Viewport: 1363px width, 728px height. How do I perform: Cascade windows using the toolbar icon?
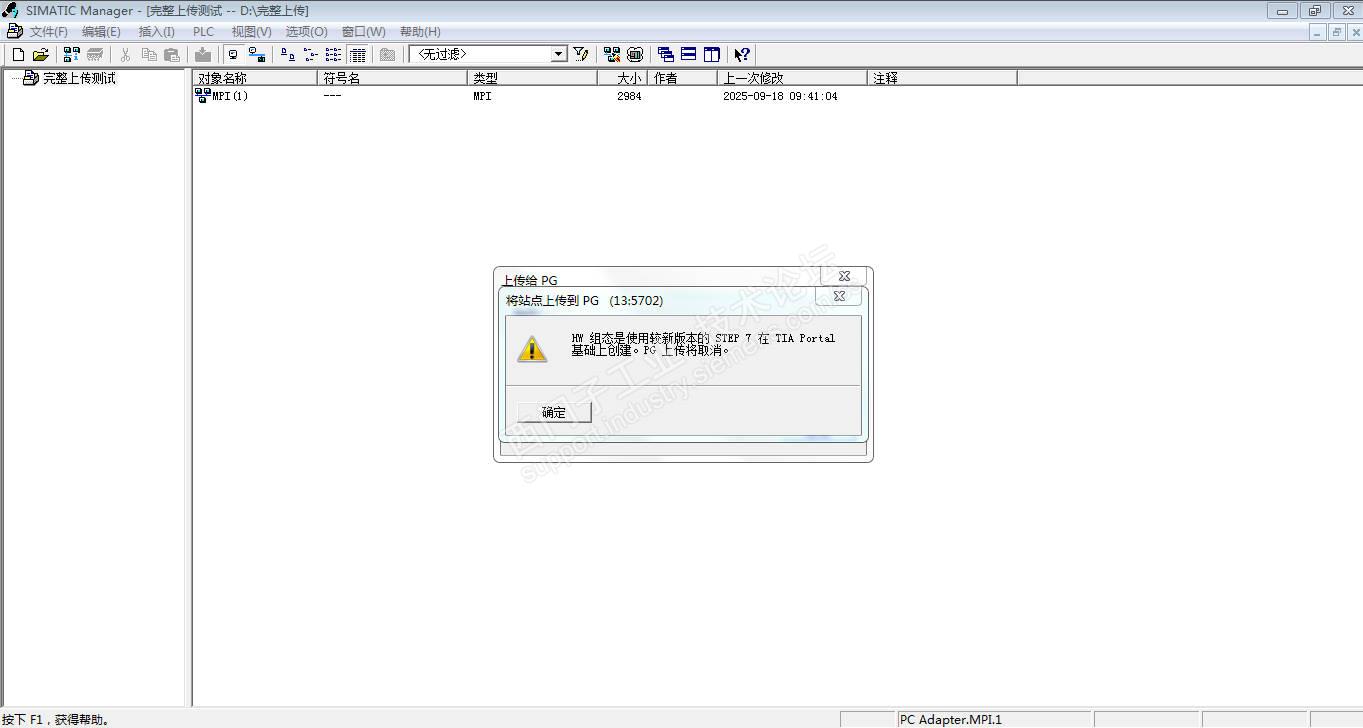tap(666, 55)
